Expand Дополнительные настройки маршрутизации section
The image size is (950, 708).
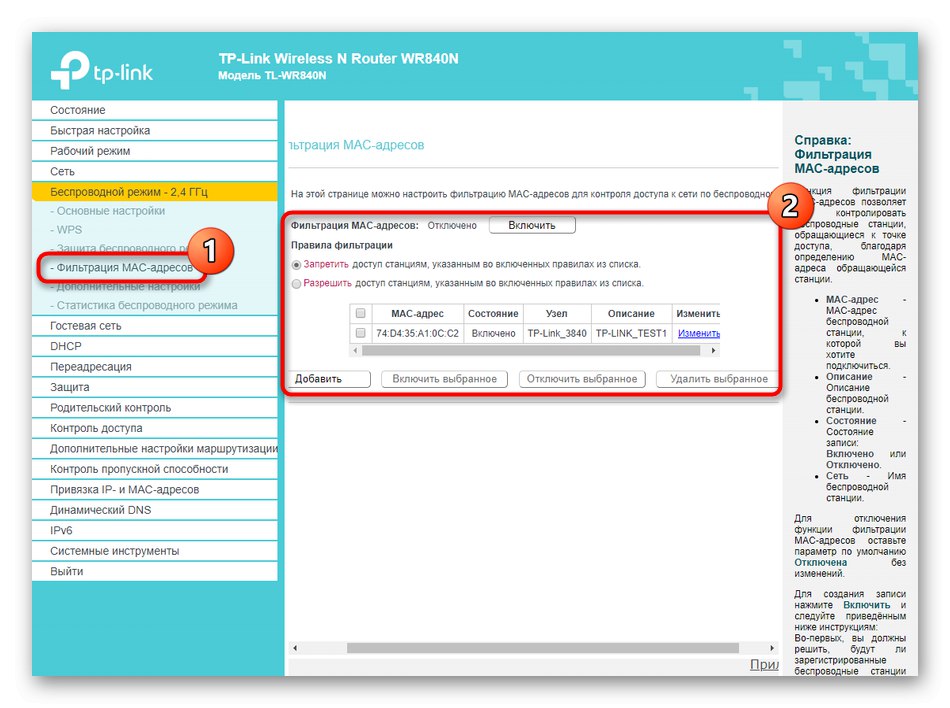coord(154,449)
